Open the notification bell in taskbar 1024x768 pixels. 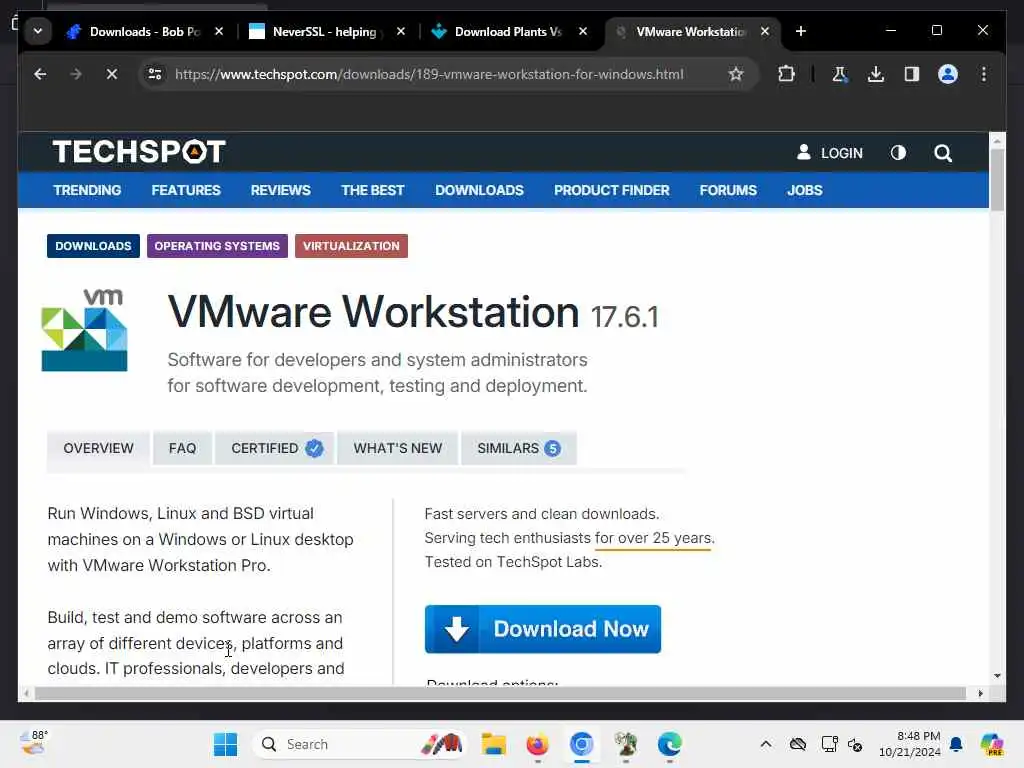(x=956, y=744)
